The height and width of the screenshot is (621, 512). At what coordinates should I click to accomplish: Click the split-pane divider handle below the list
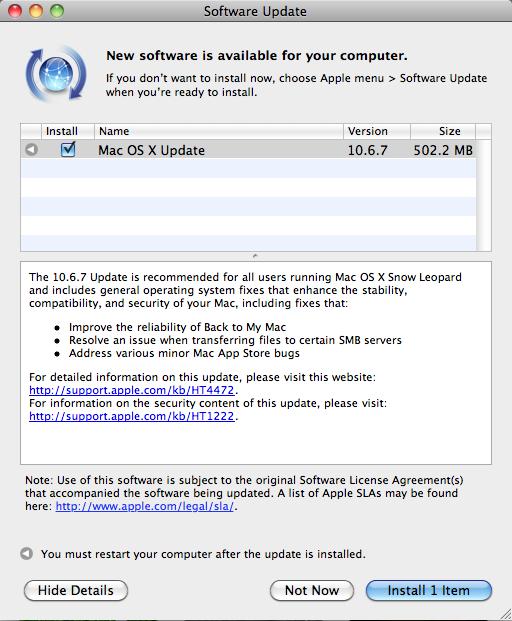255,256
